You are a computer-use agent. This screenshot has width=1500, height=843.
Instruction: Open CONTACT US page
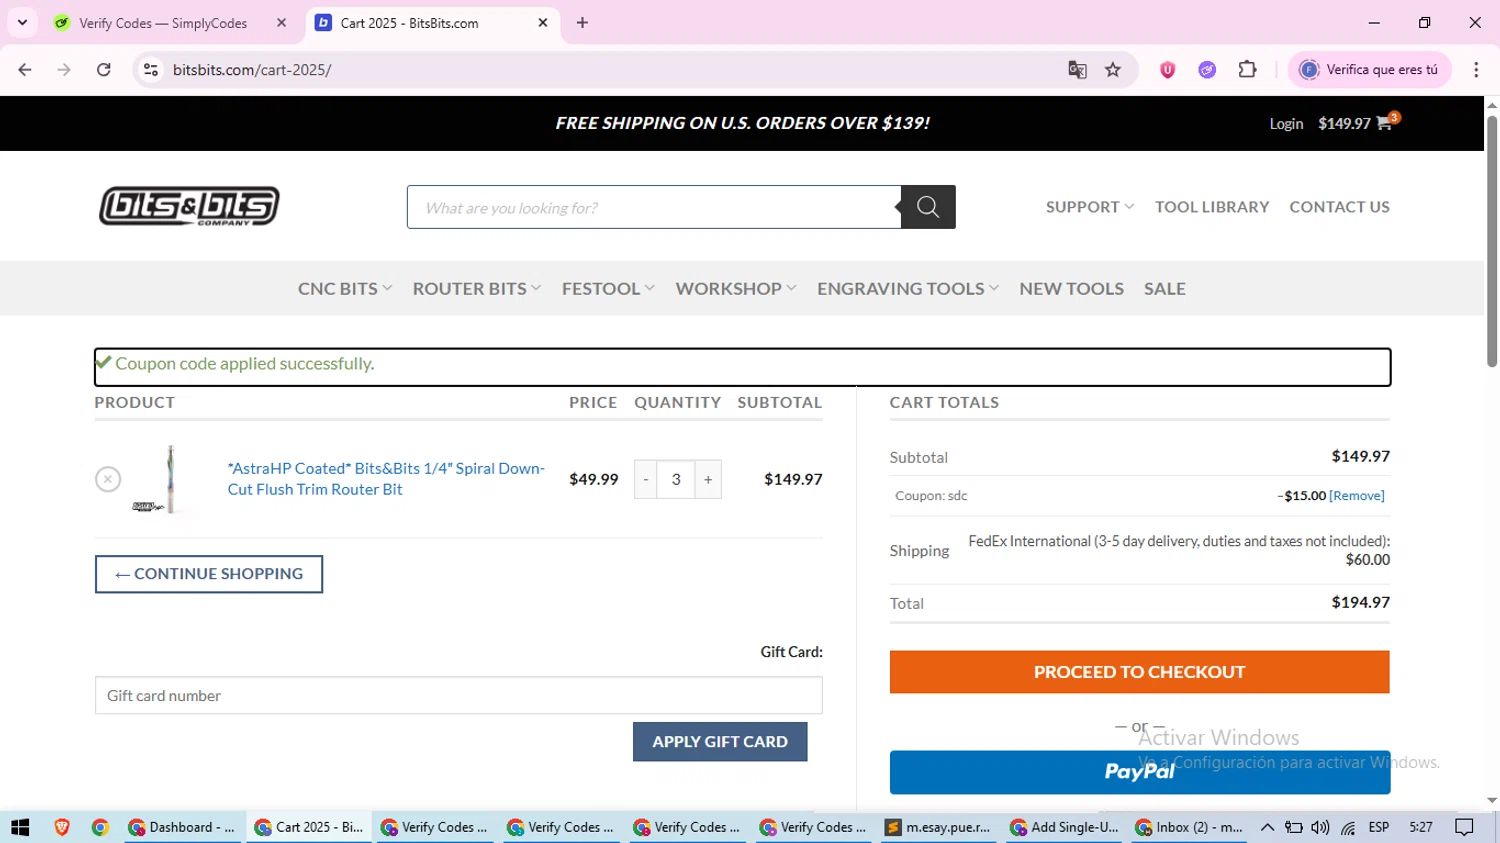pos(1339,207)
